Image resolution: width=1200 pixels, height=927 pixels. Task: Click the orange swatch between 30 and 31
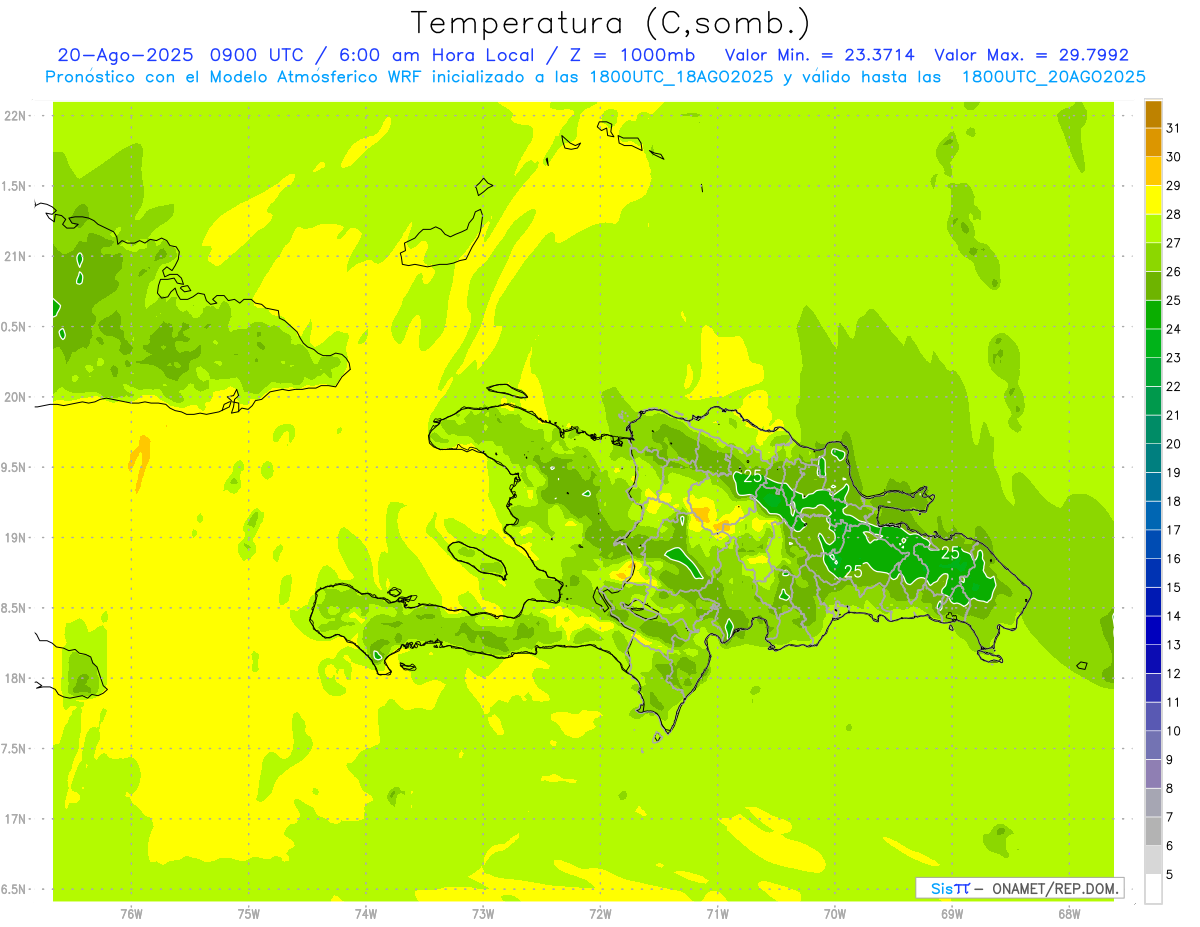tap(1153, 143)
